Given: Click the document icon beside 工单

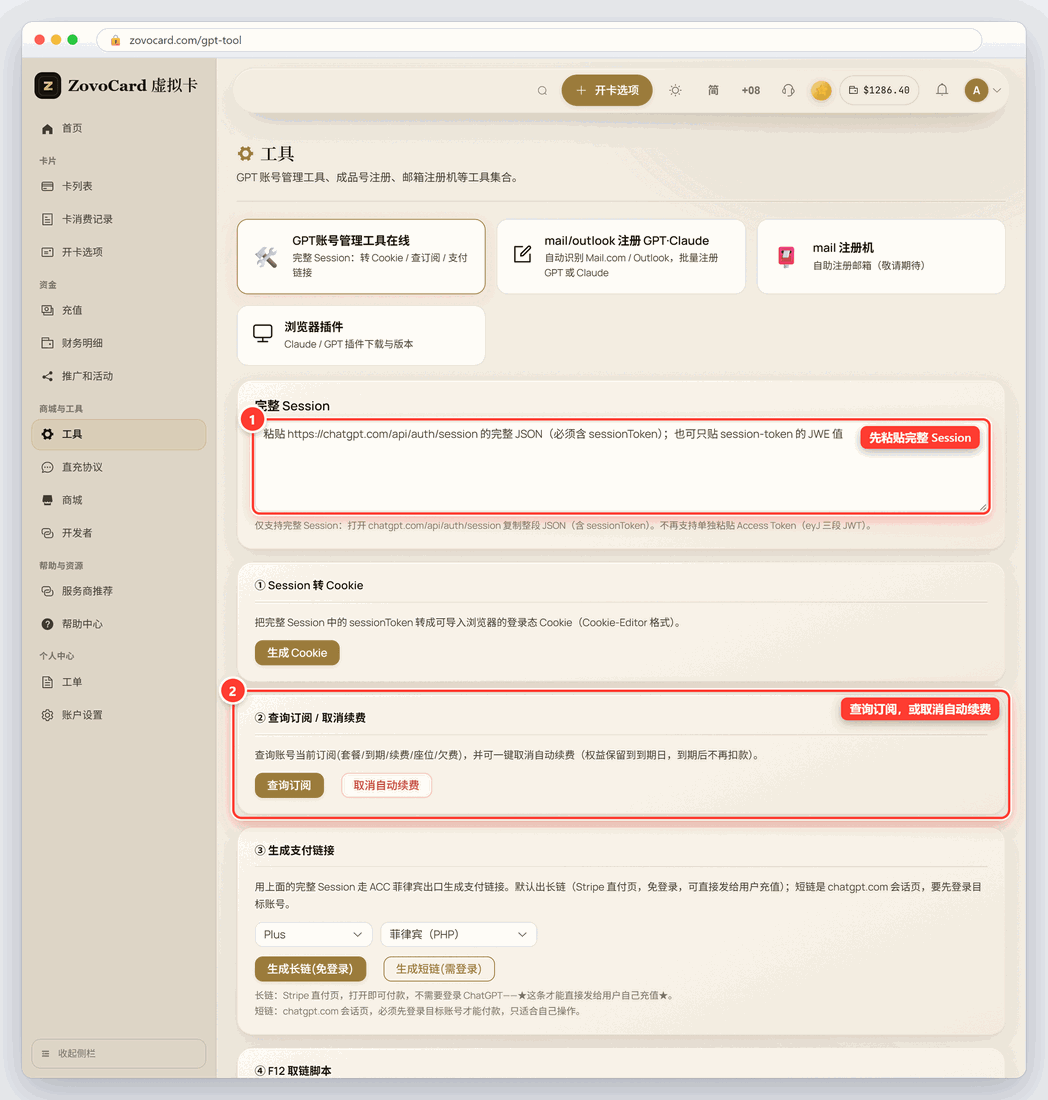Looking at the screenshot, I should click(47, 683).
